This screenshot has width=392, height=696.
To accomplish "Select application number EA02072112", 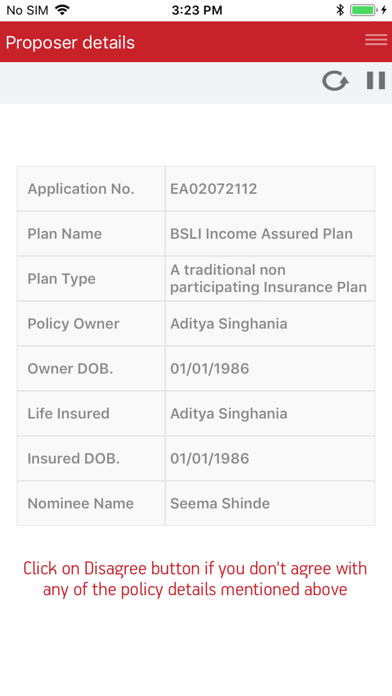I will pos(214,189).
